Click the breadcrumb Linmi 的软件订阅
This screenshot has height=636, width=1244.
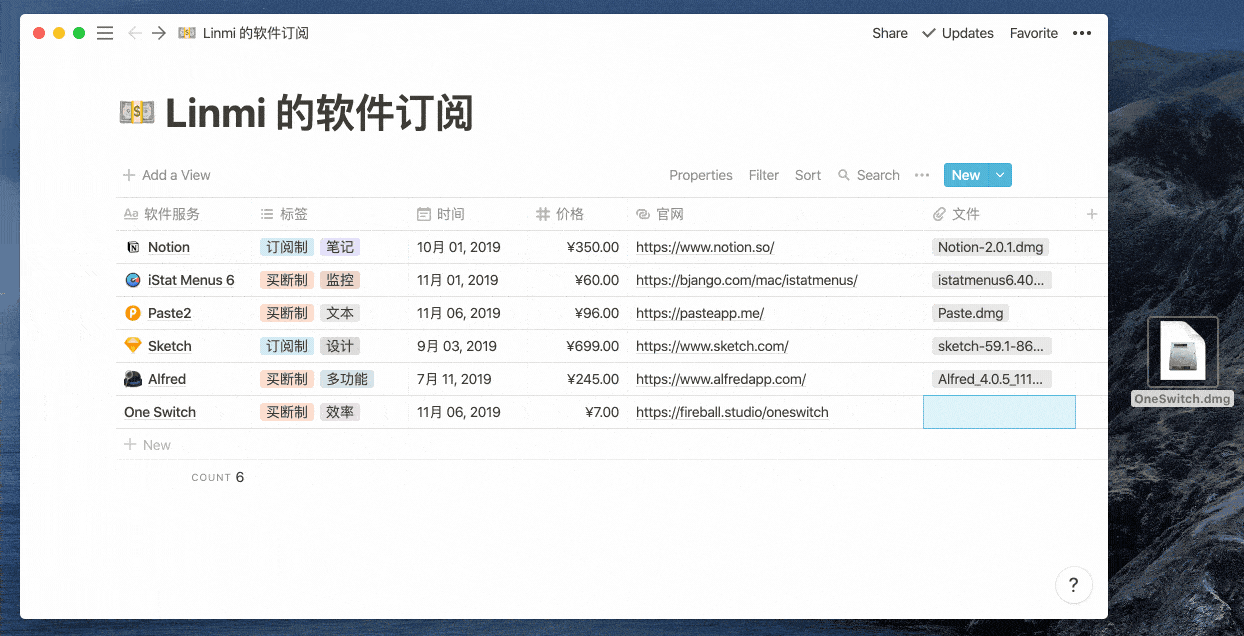pyautogui.click(x=255, y=33)
